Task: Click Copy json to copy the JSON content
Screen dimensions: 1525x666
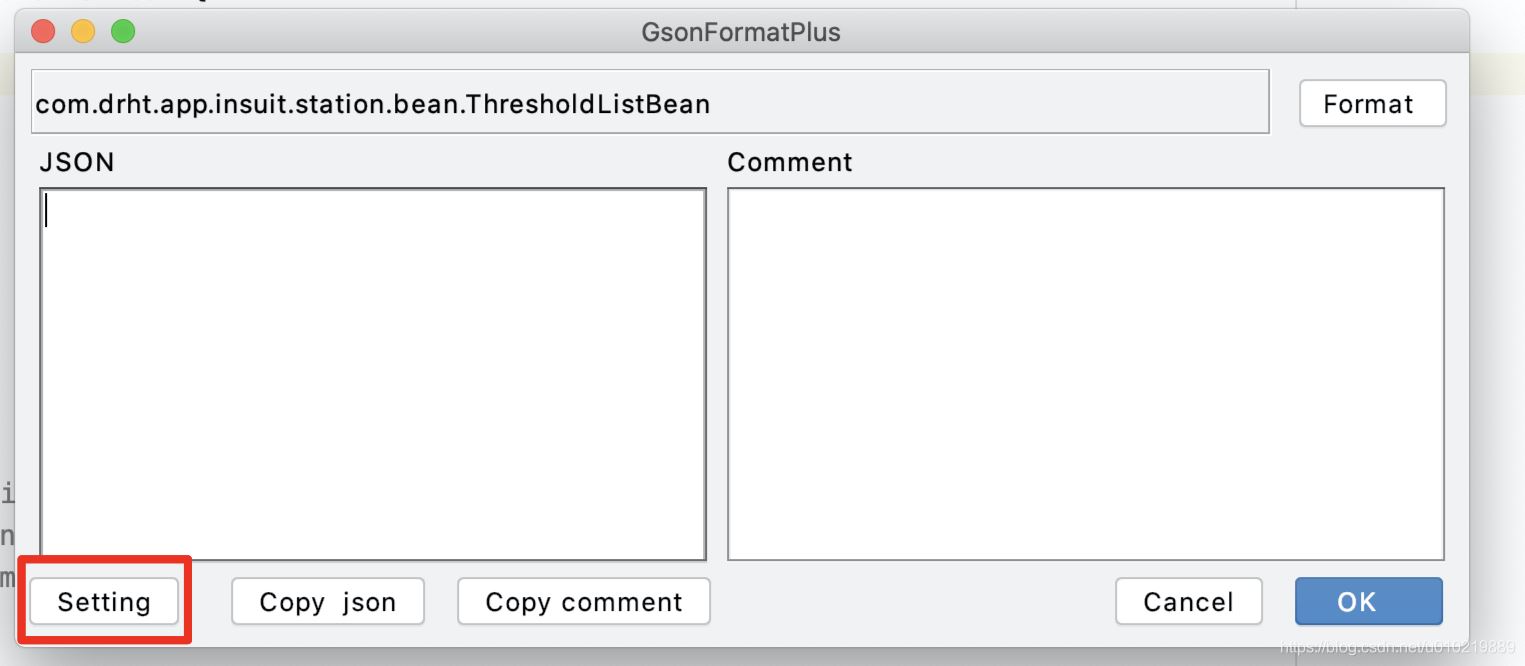Action: (x=327, y=601)
